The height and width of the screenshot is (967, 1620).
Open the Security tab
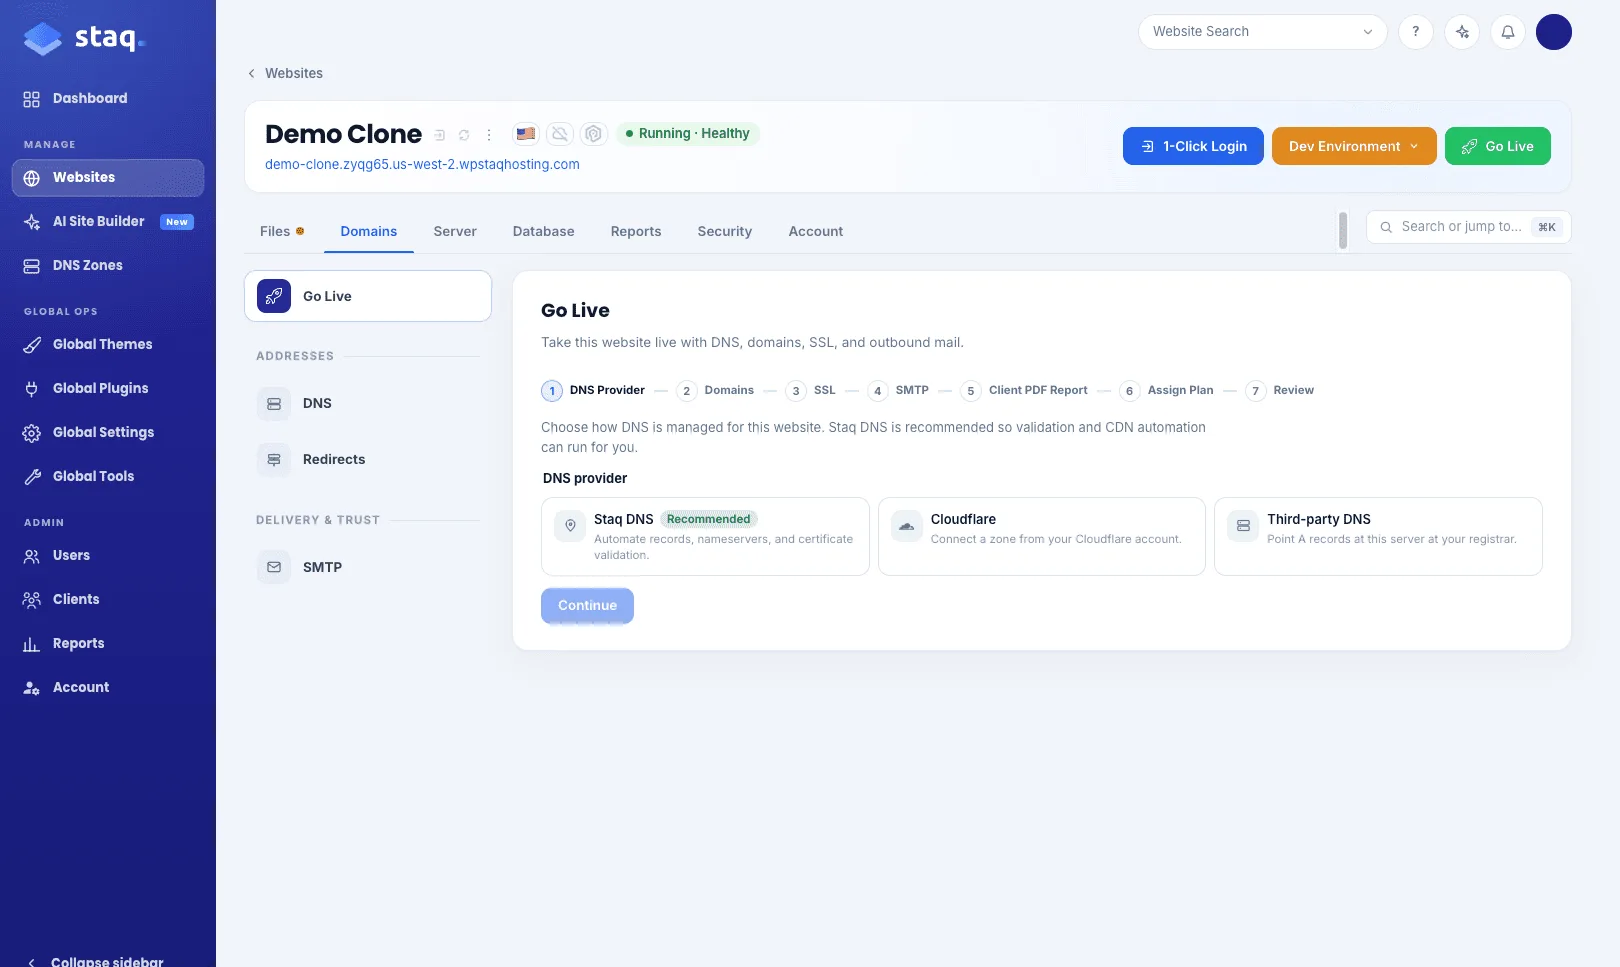[x=725, y=232]
